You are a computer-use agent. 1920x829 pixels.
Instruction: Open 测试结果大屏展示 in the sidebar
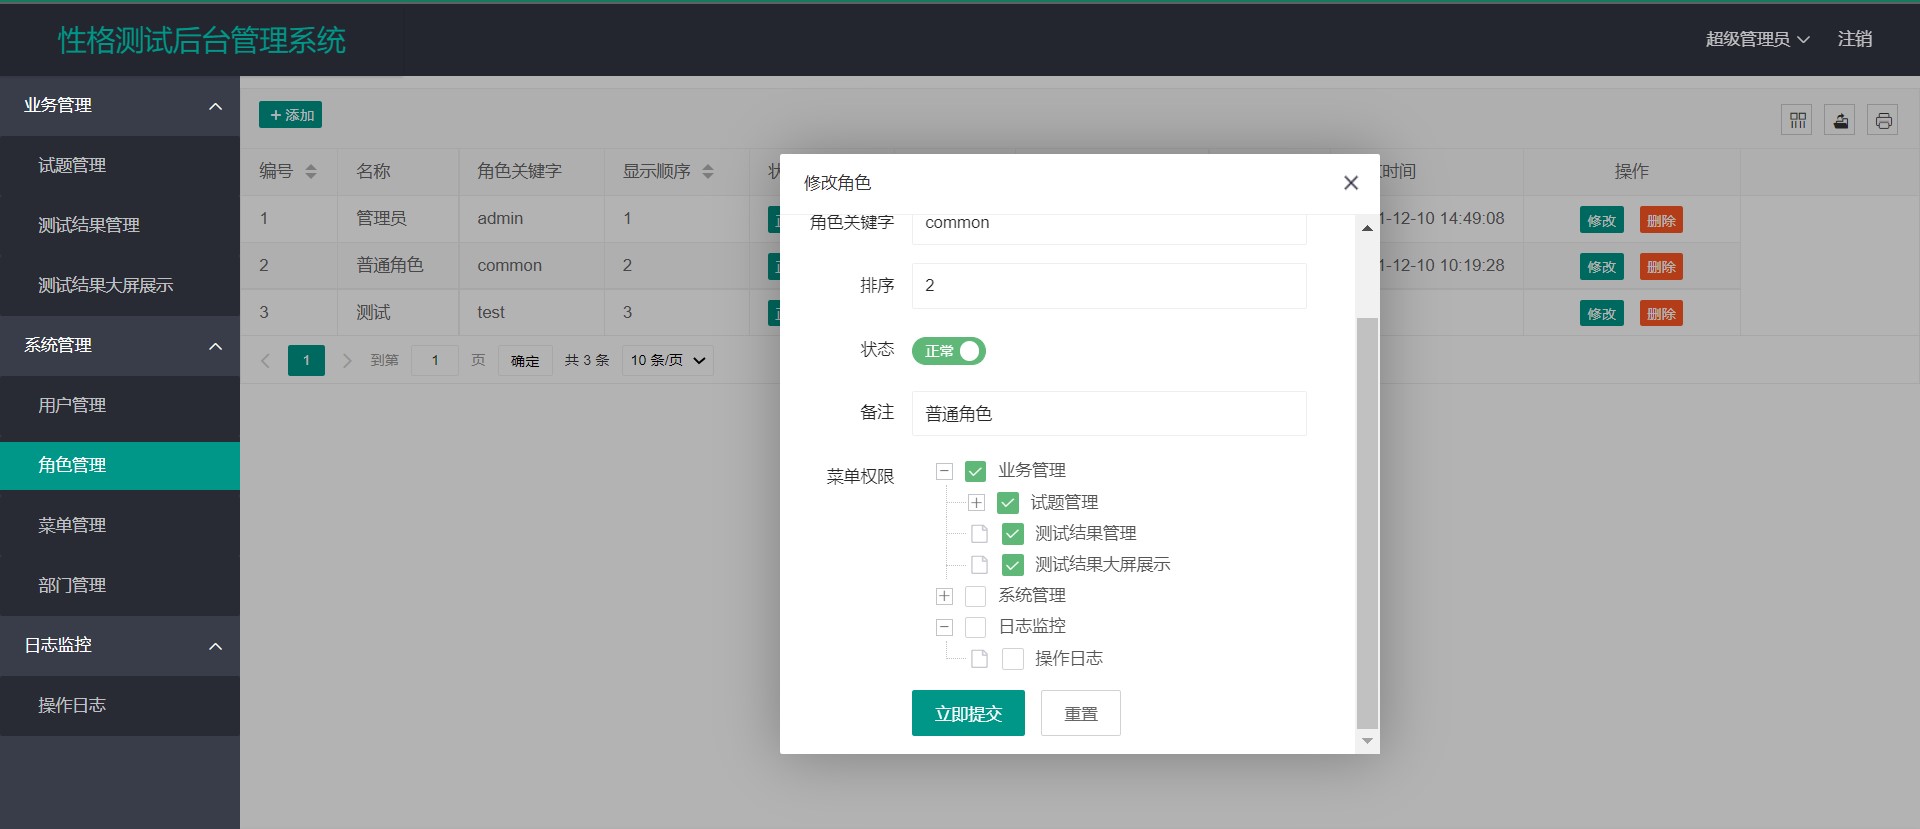(120, 286)
